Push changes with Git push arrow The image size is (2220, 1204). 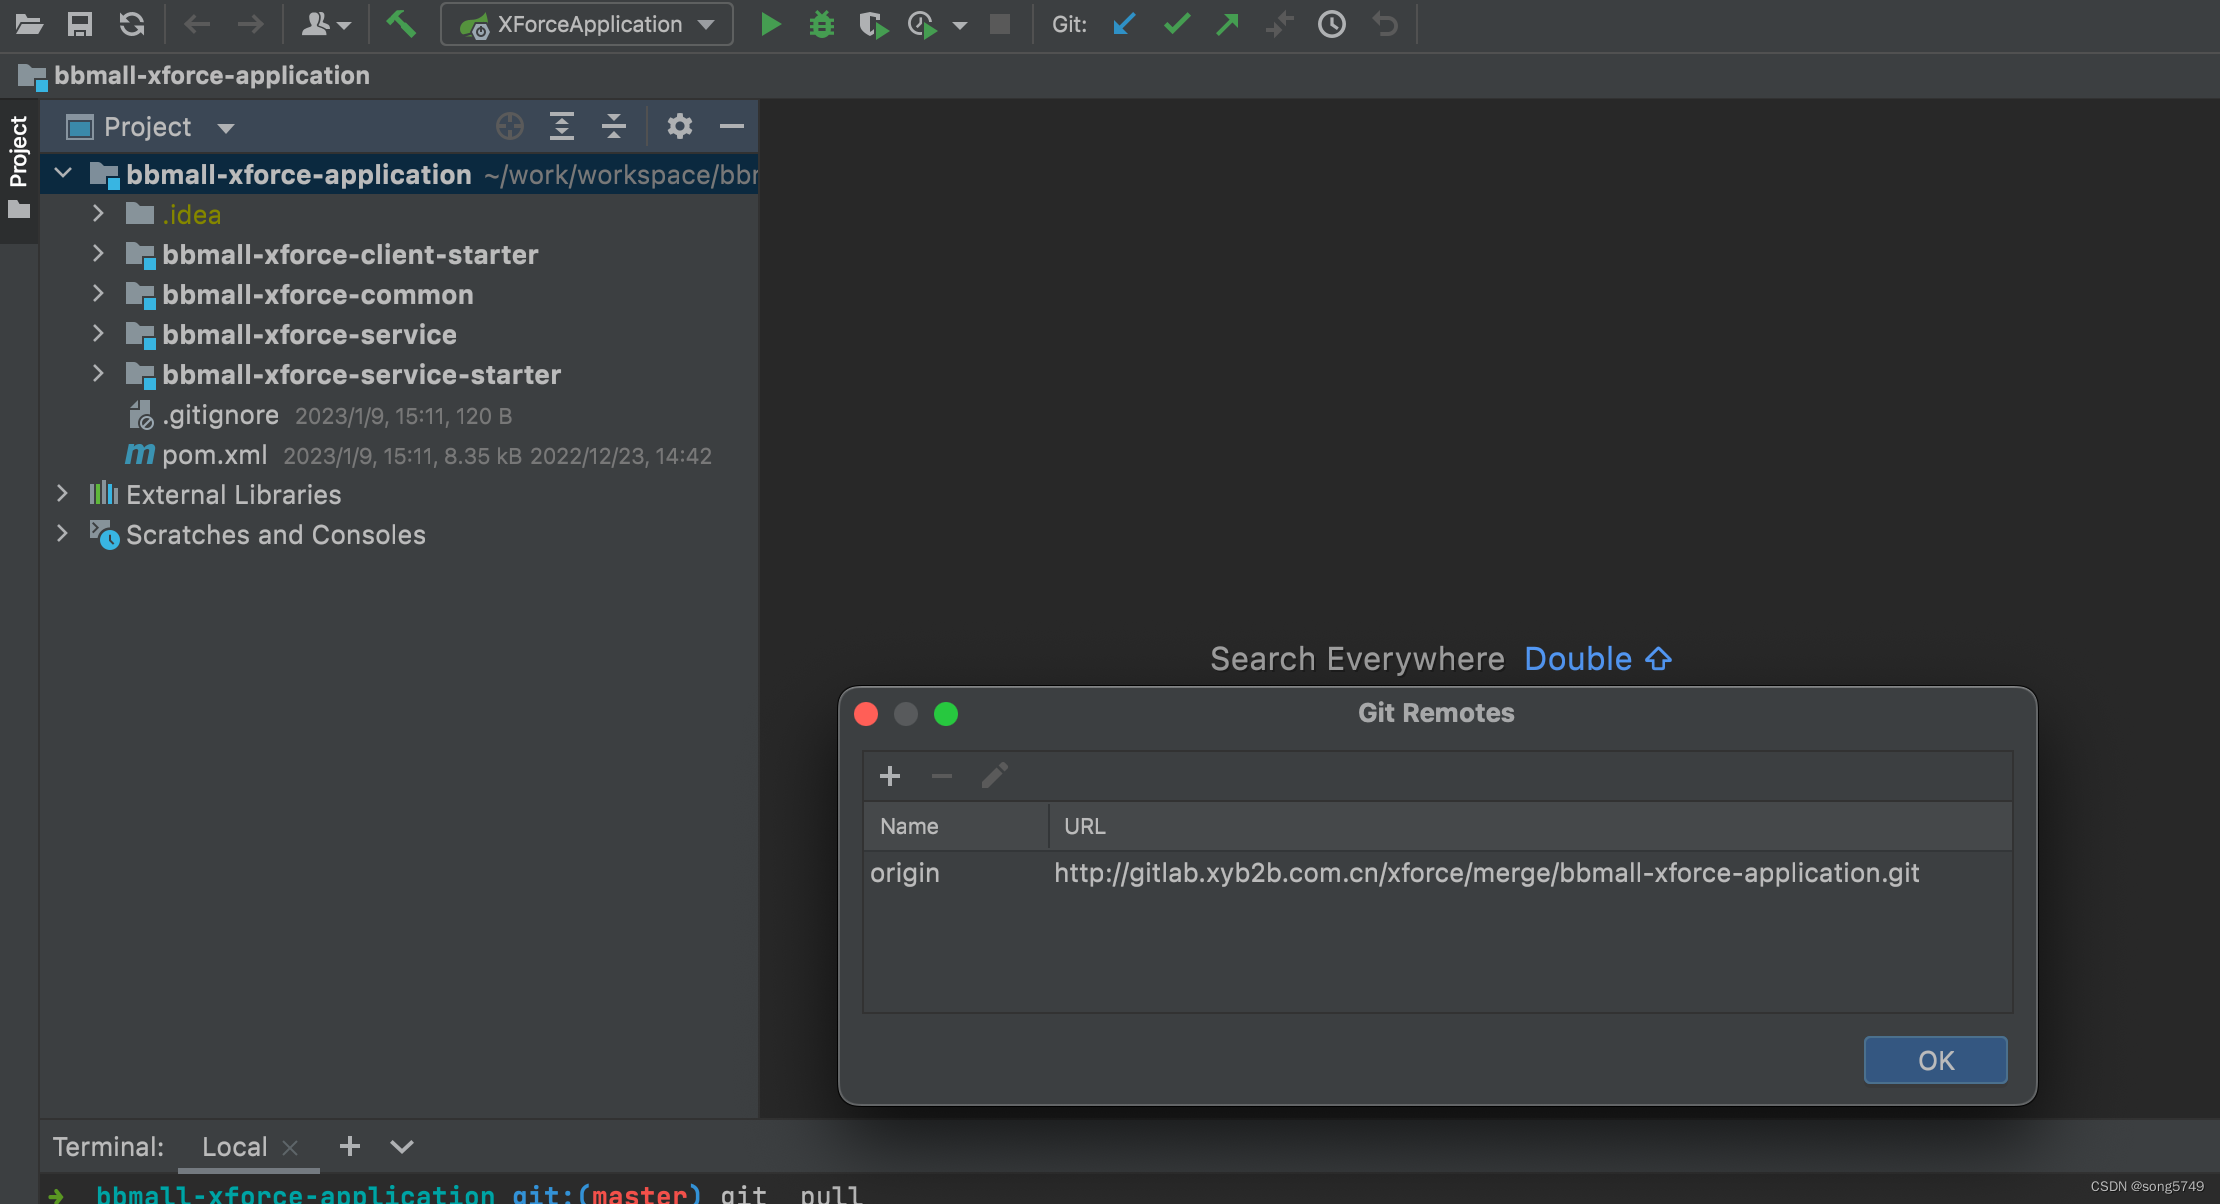[1227, 24]
